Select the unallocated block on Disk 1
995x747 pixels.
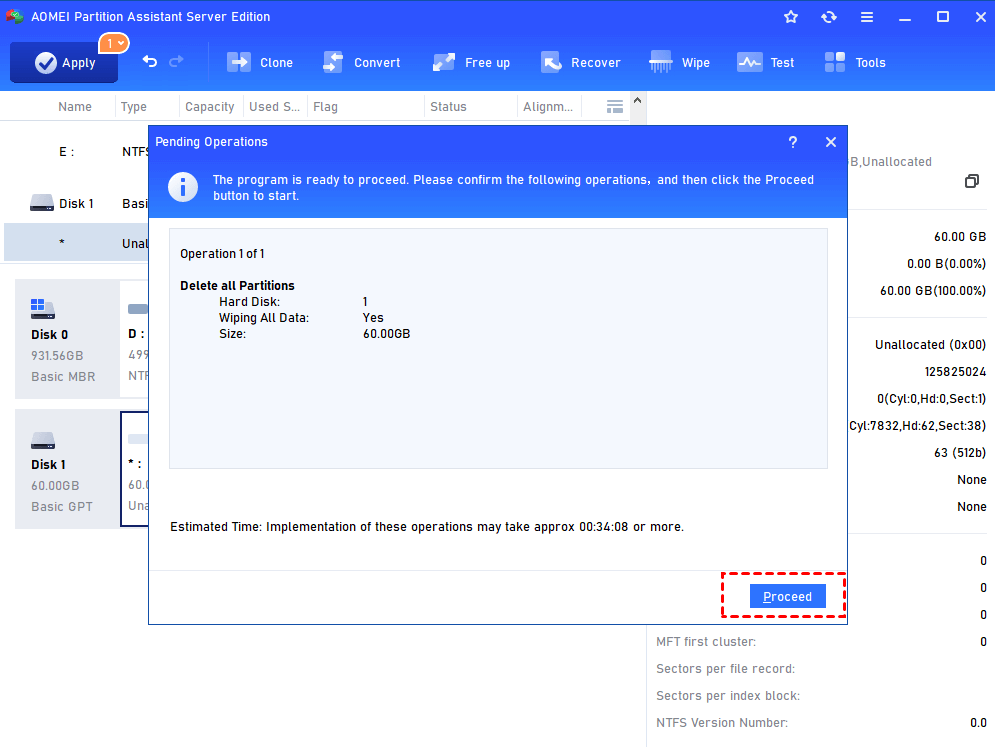135,469
